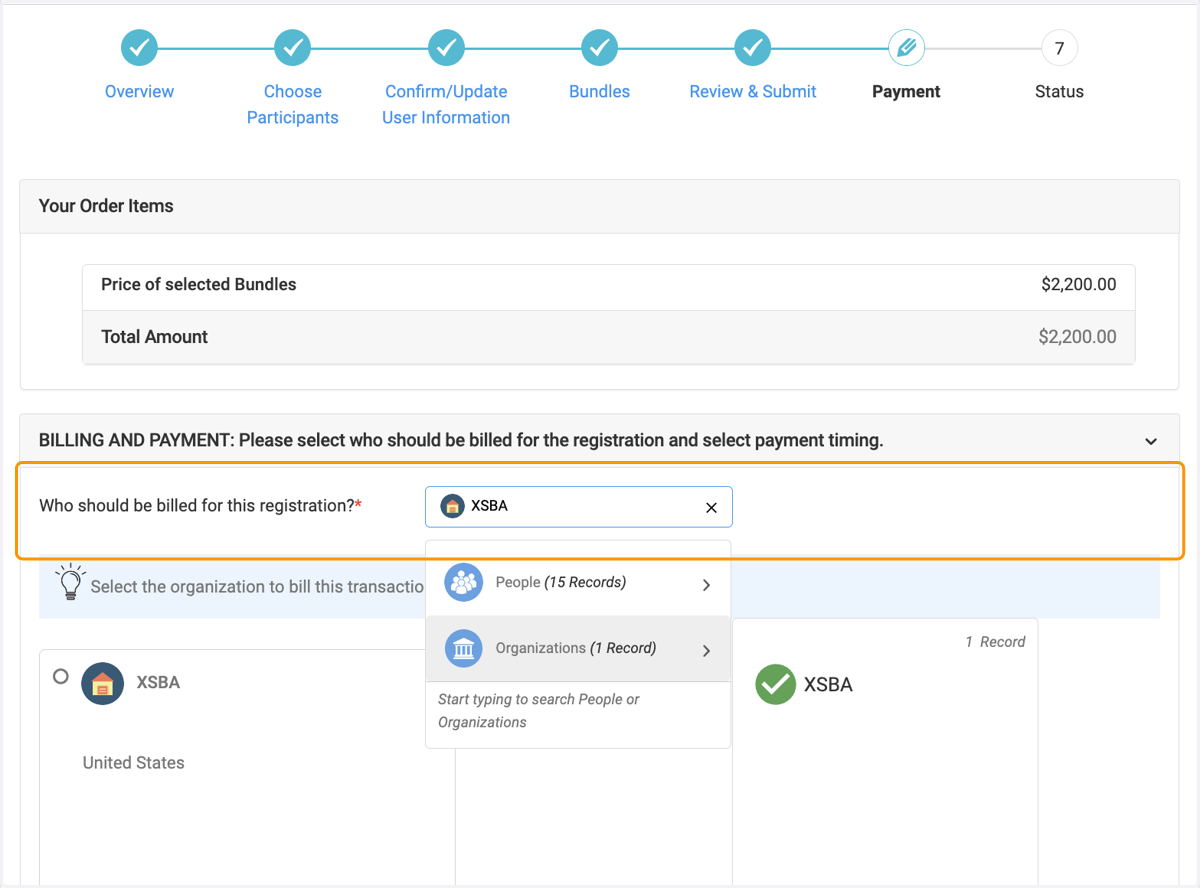Choose XSBA in the organization results panel

pyautogui.click(x=828, y=685)
